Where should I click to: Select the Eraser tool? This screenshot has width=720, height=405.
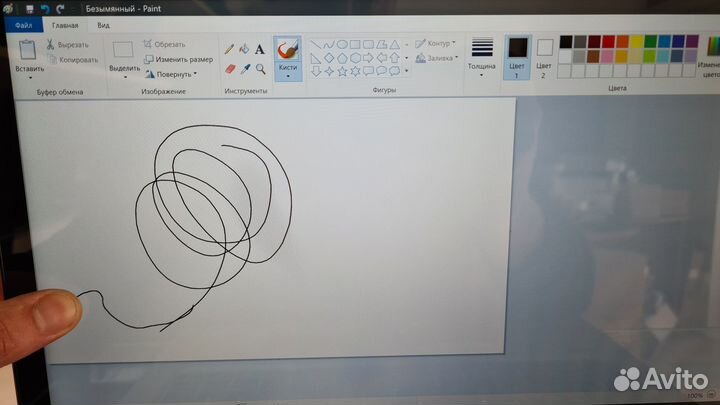229,69
